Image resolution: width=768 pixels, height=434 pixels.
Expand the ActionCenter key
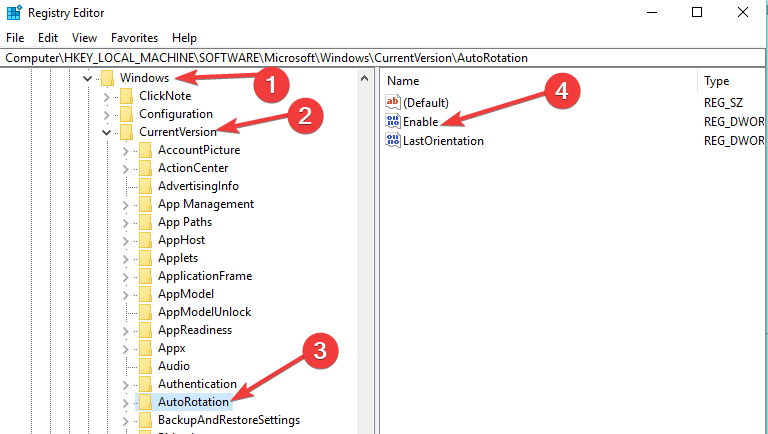(125, 169)
